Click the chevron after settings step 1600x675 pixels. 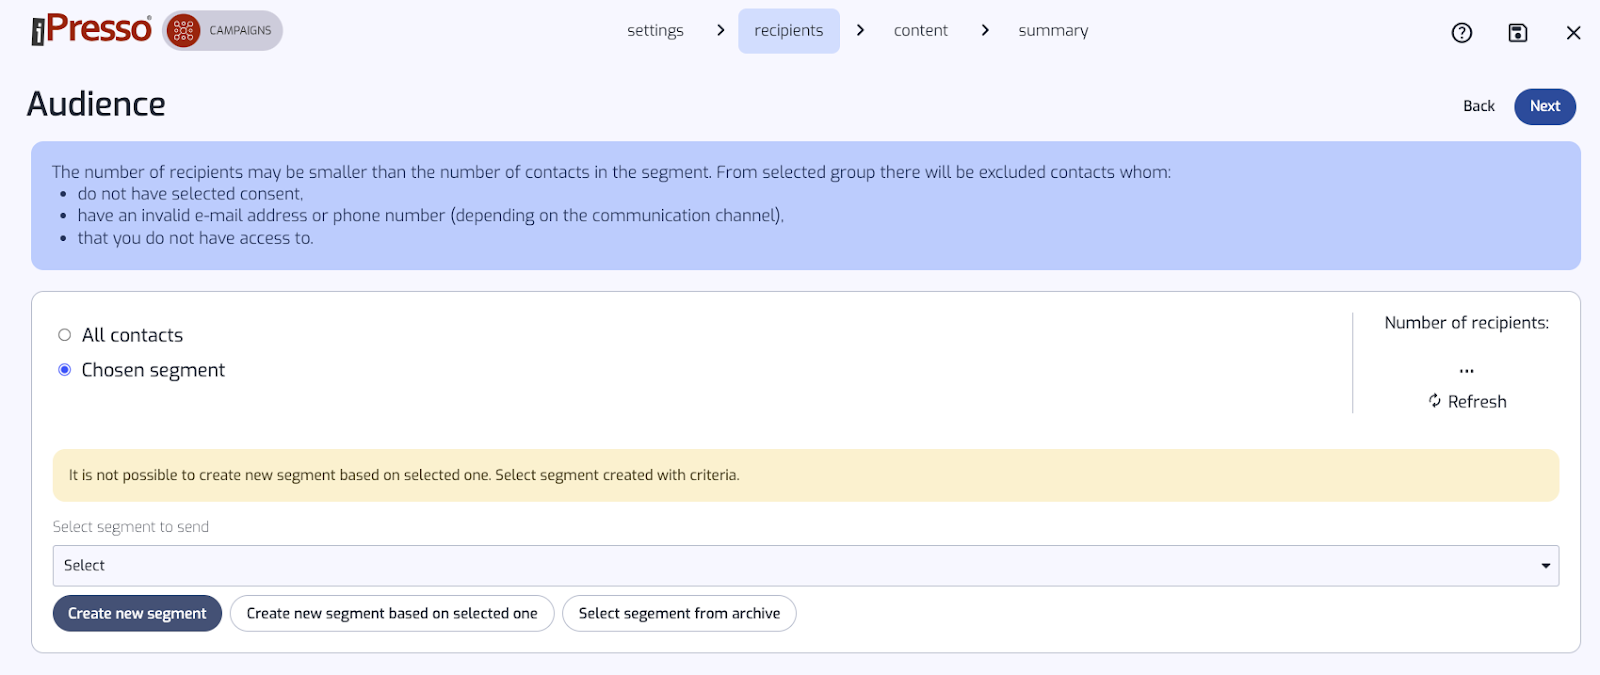(720, 30)
